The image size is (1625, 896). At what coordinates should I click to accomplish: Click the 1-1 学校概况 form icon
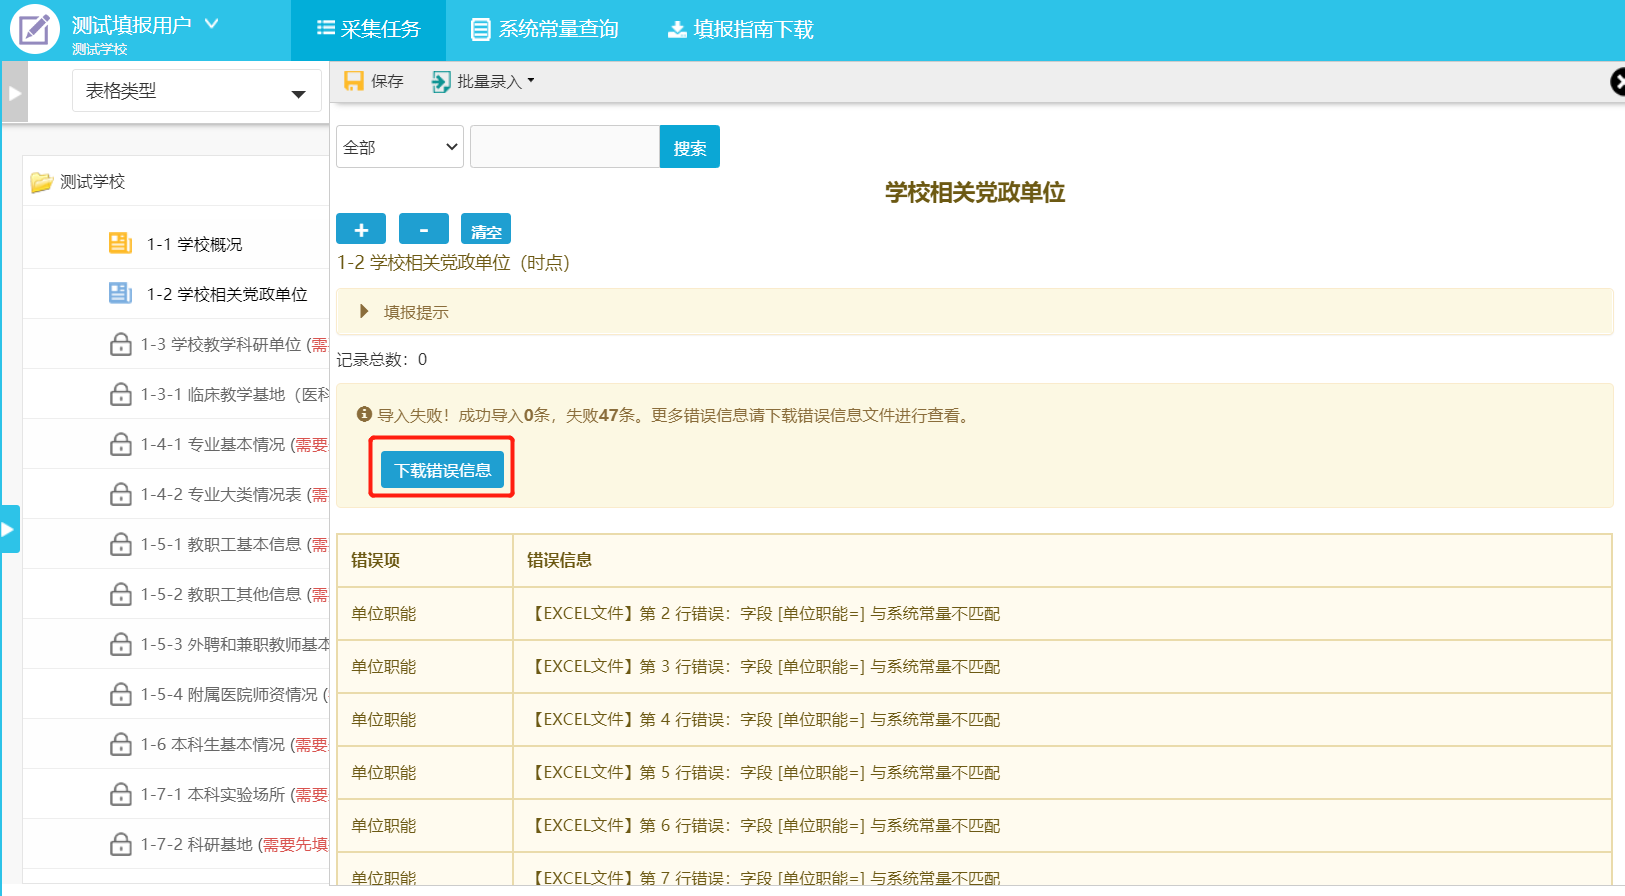coord(120,243)
